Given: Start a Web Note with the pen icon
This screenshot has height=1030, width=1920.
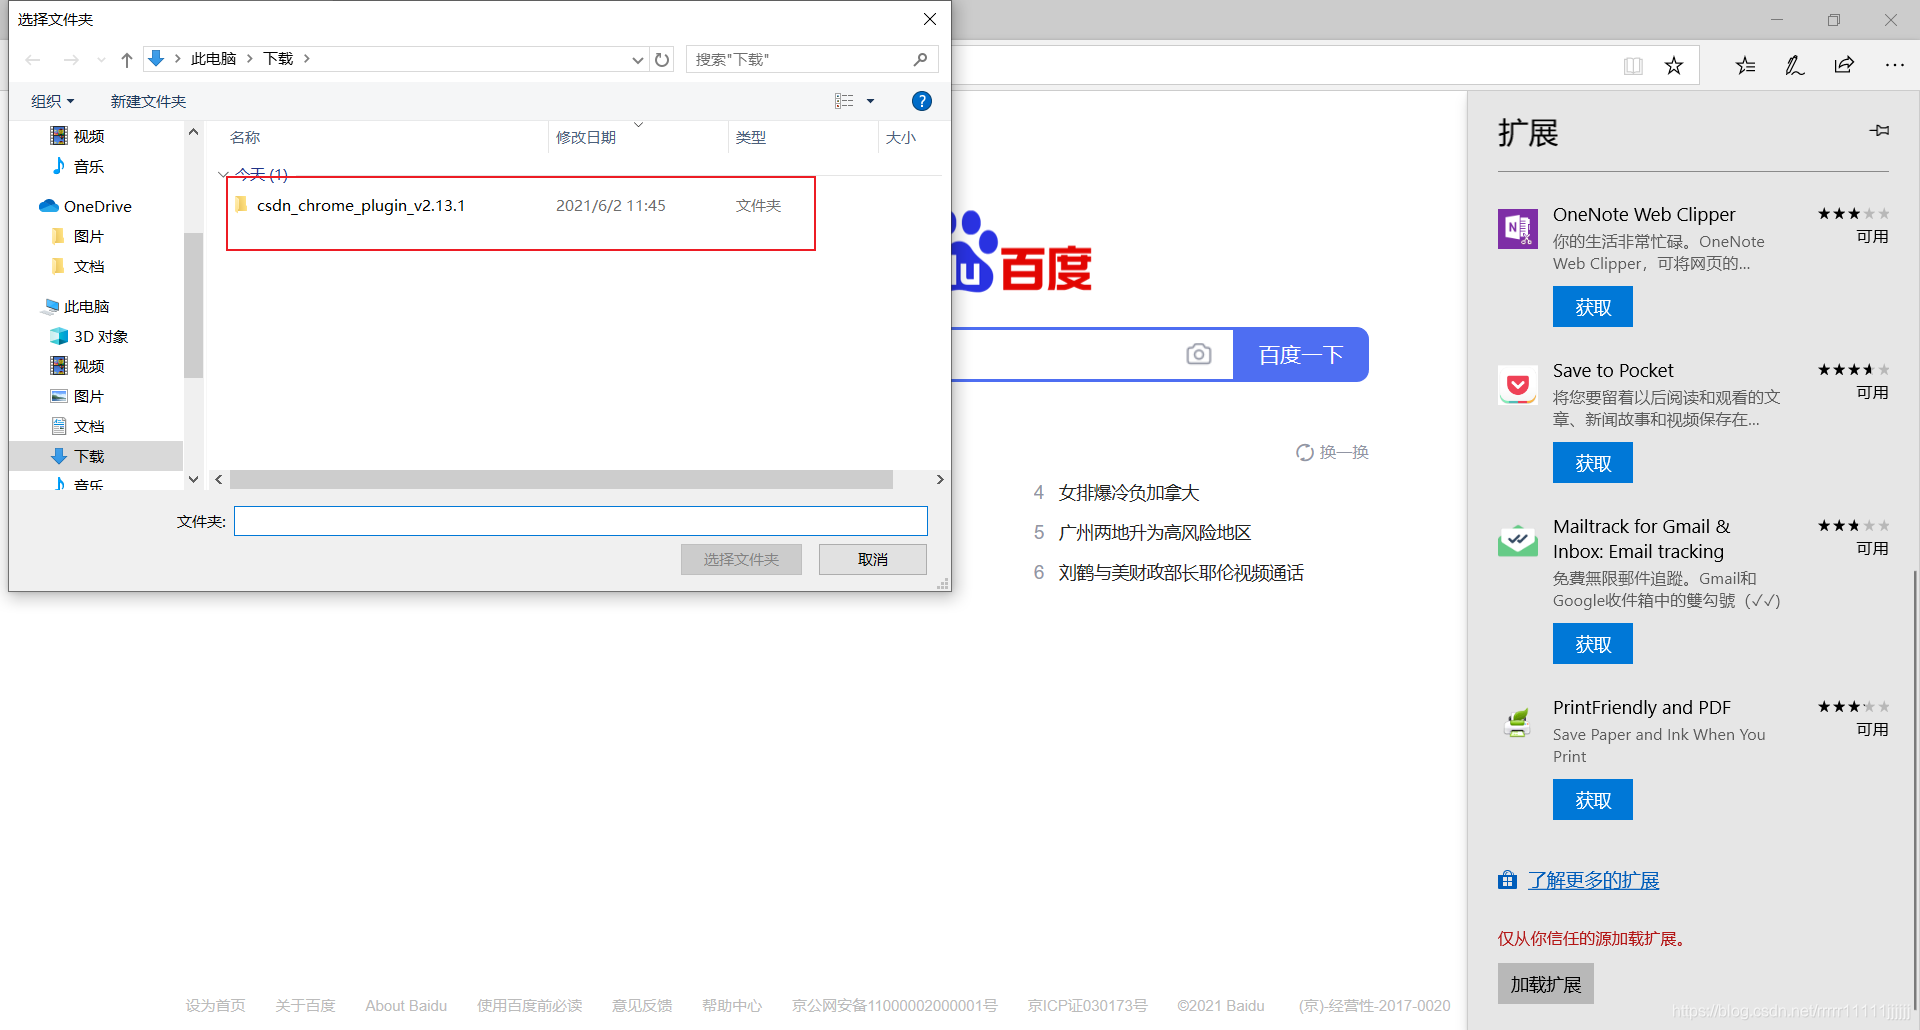Looking at the screenshot, I should (x=1794, y=65).
